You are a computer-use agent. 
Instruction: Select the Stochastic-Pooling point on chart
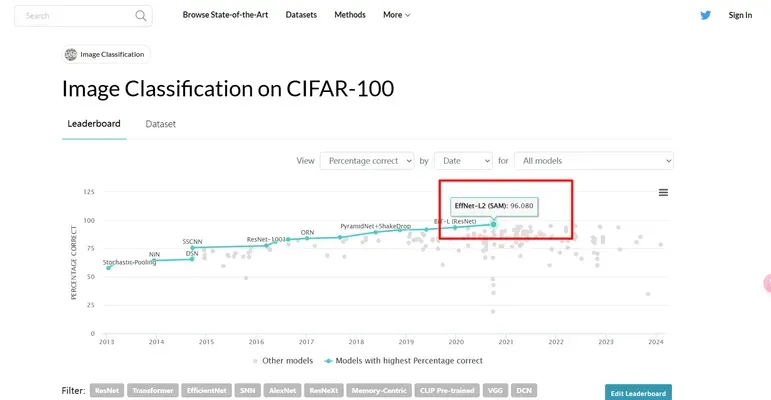tap(109, 268)
